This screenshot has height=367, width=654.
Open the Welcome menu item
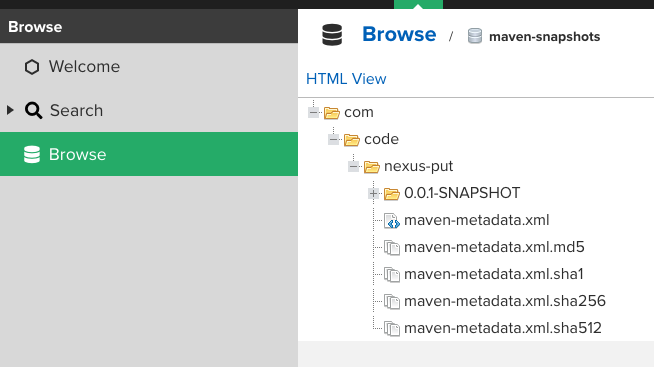tap(149, 67)
